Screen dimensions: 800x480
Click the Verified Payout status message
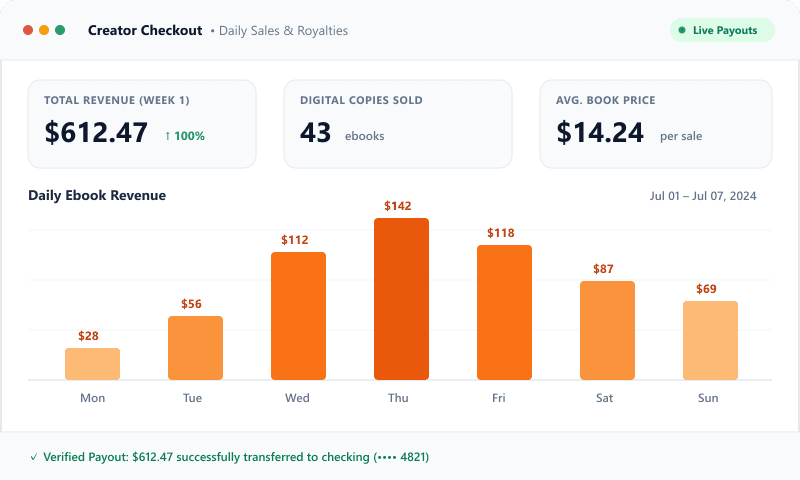(236, 457)
